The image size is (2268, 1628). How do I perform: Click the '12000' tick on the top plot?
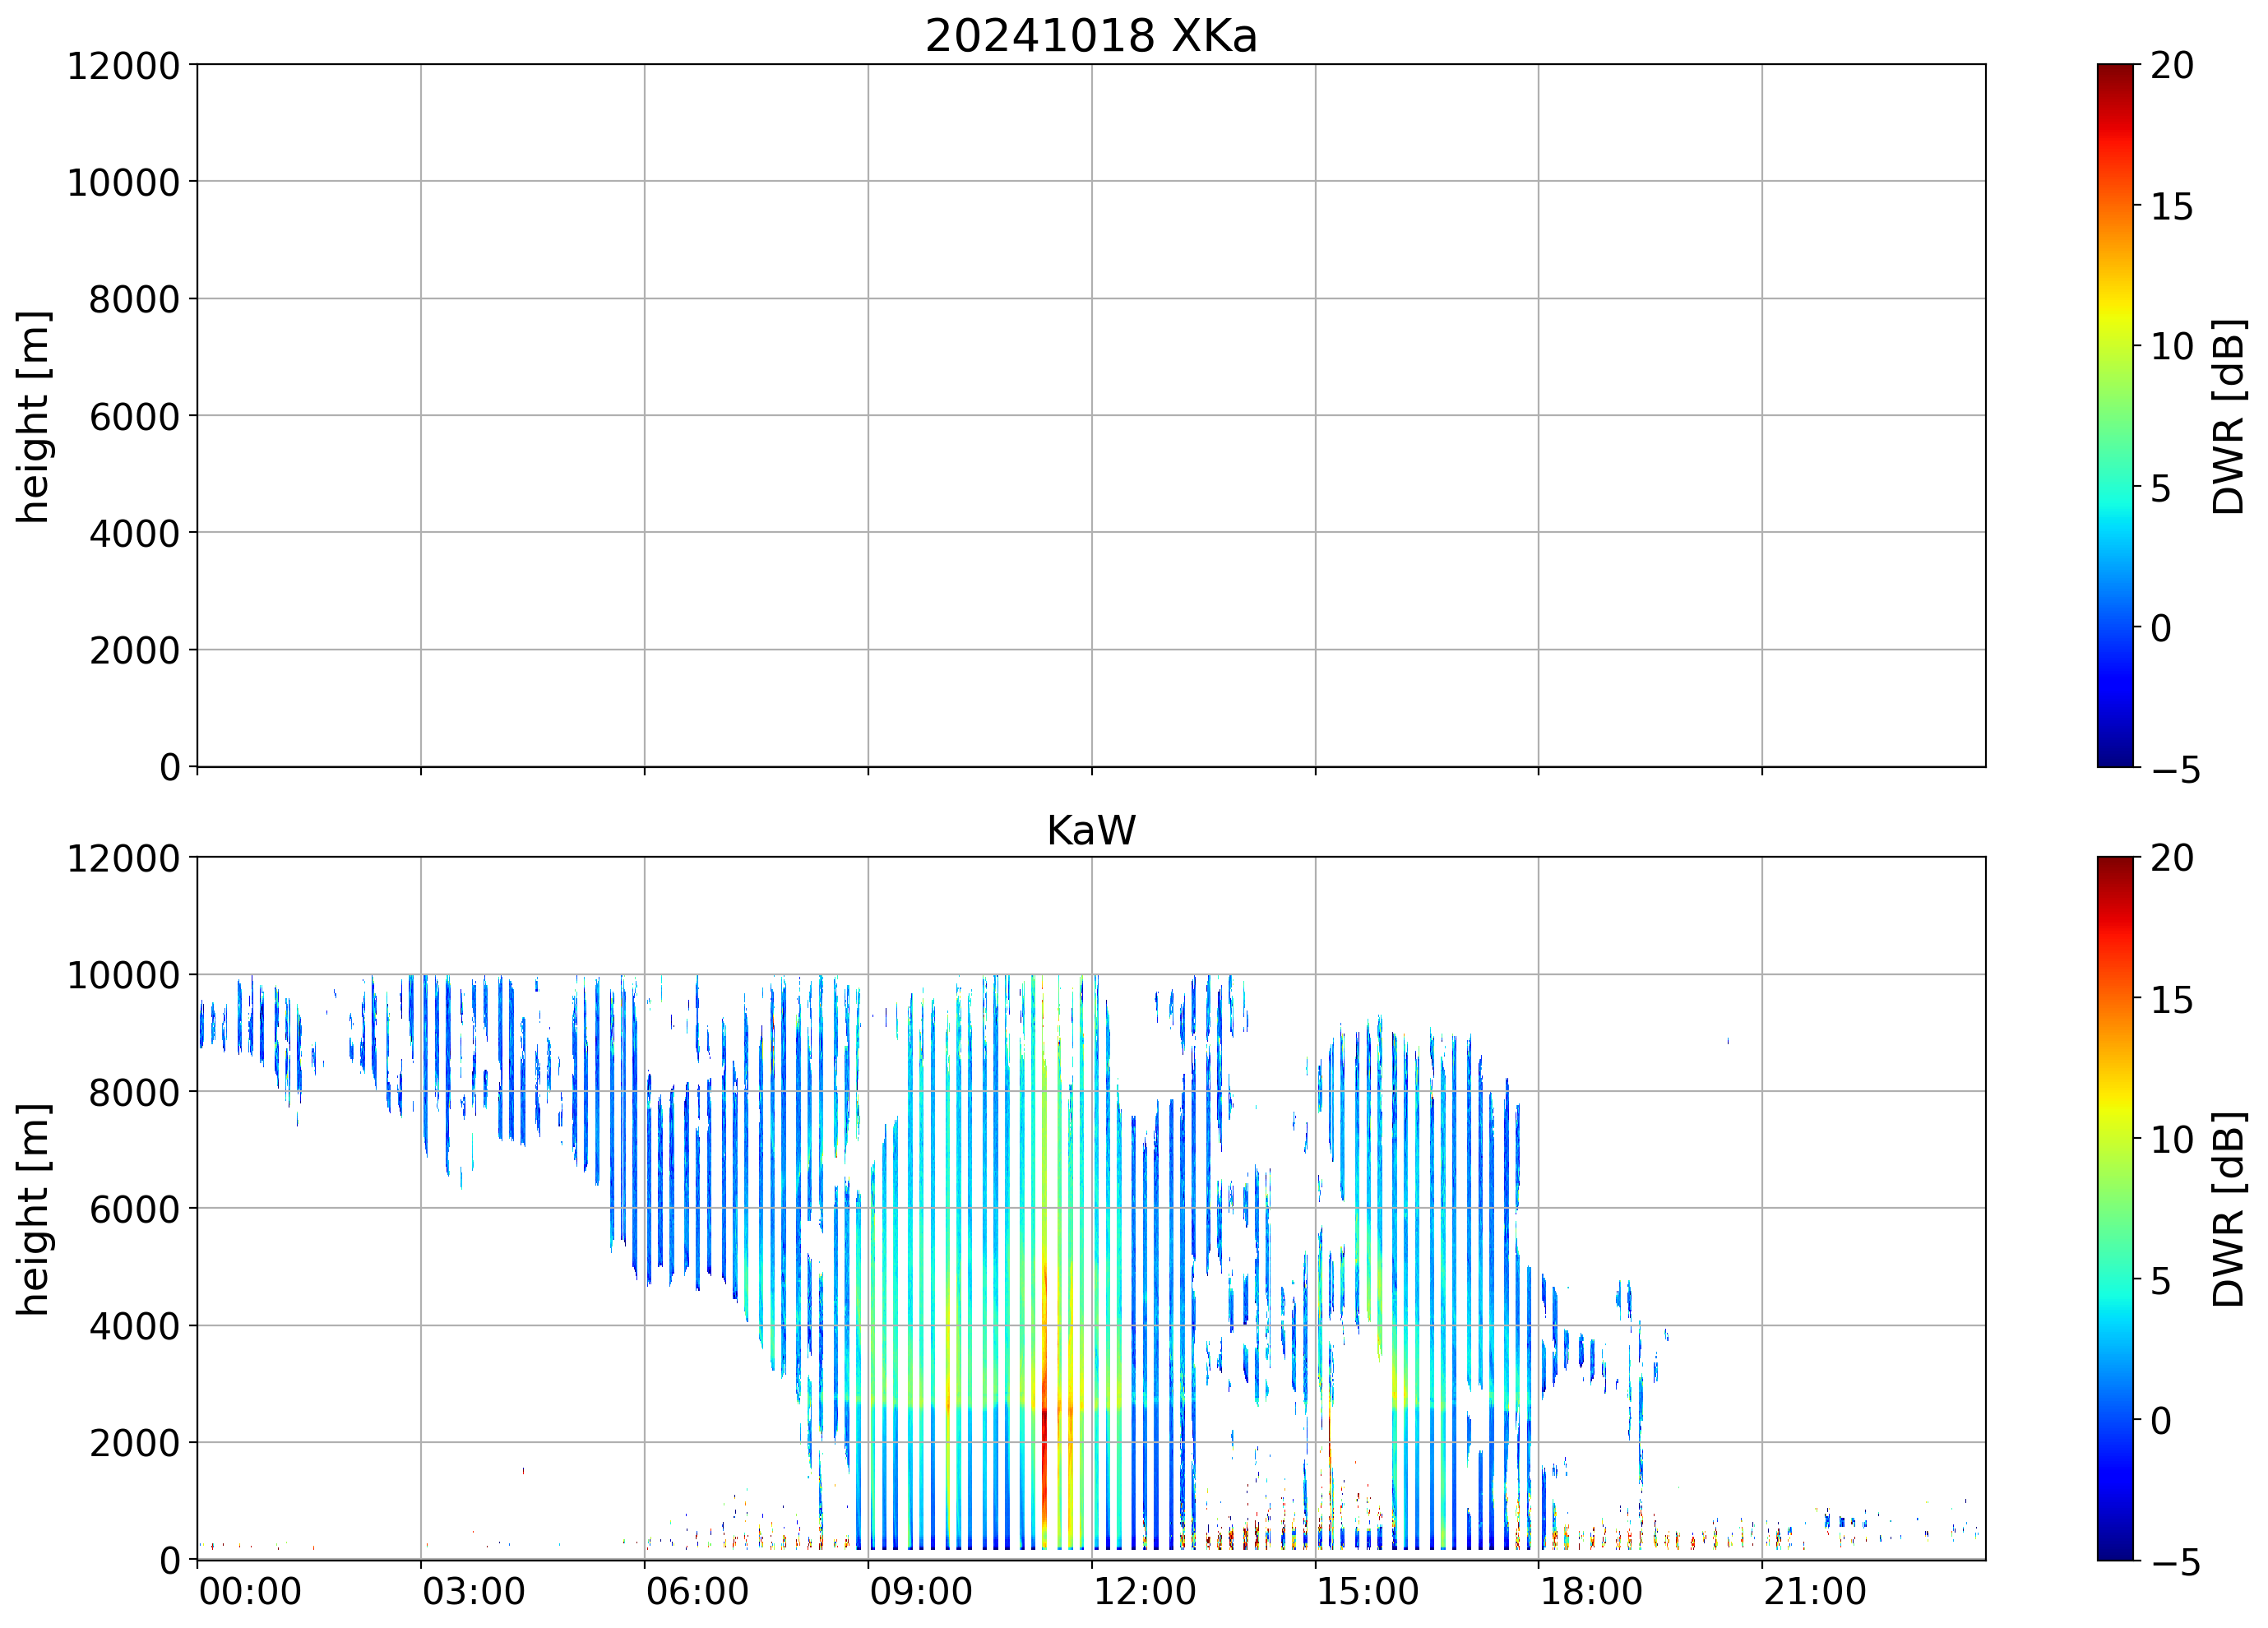pos(123,66)
